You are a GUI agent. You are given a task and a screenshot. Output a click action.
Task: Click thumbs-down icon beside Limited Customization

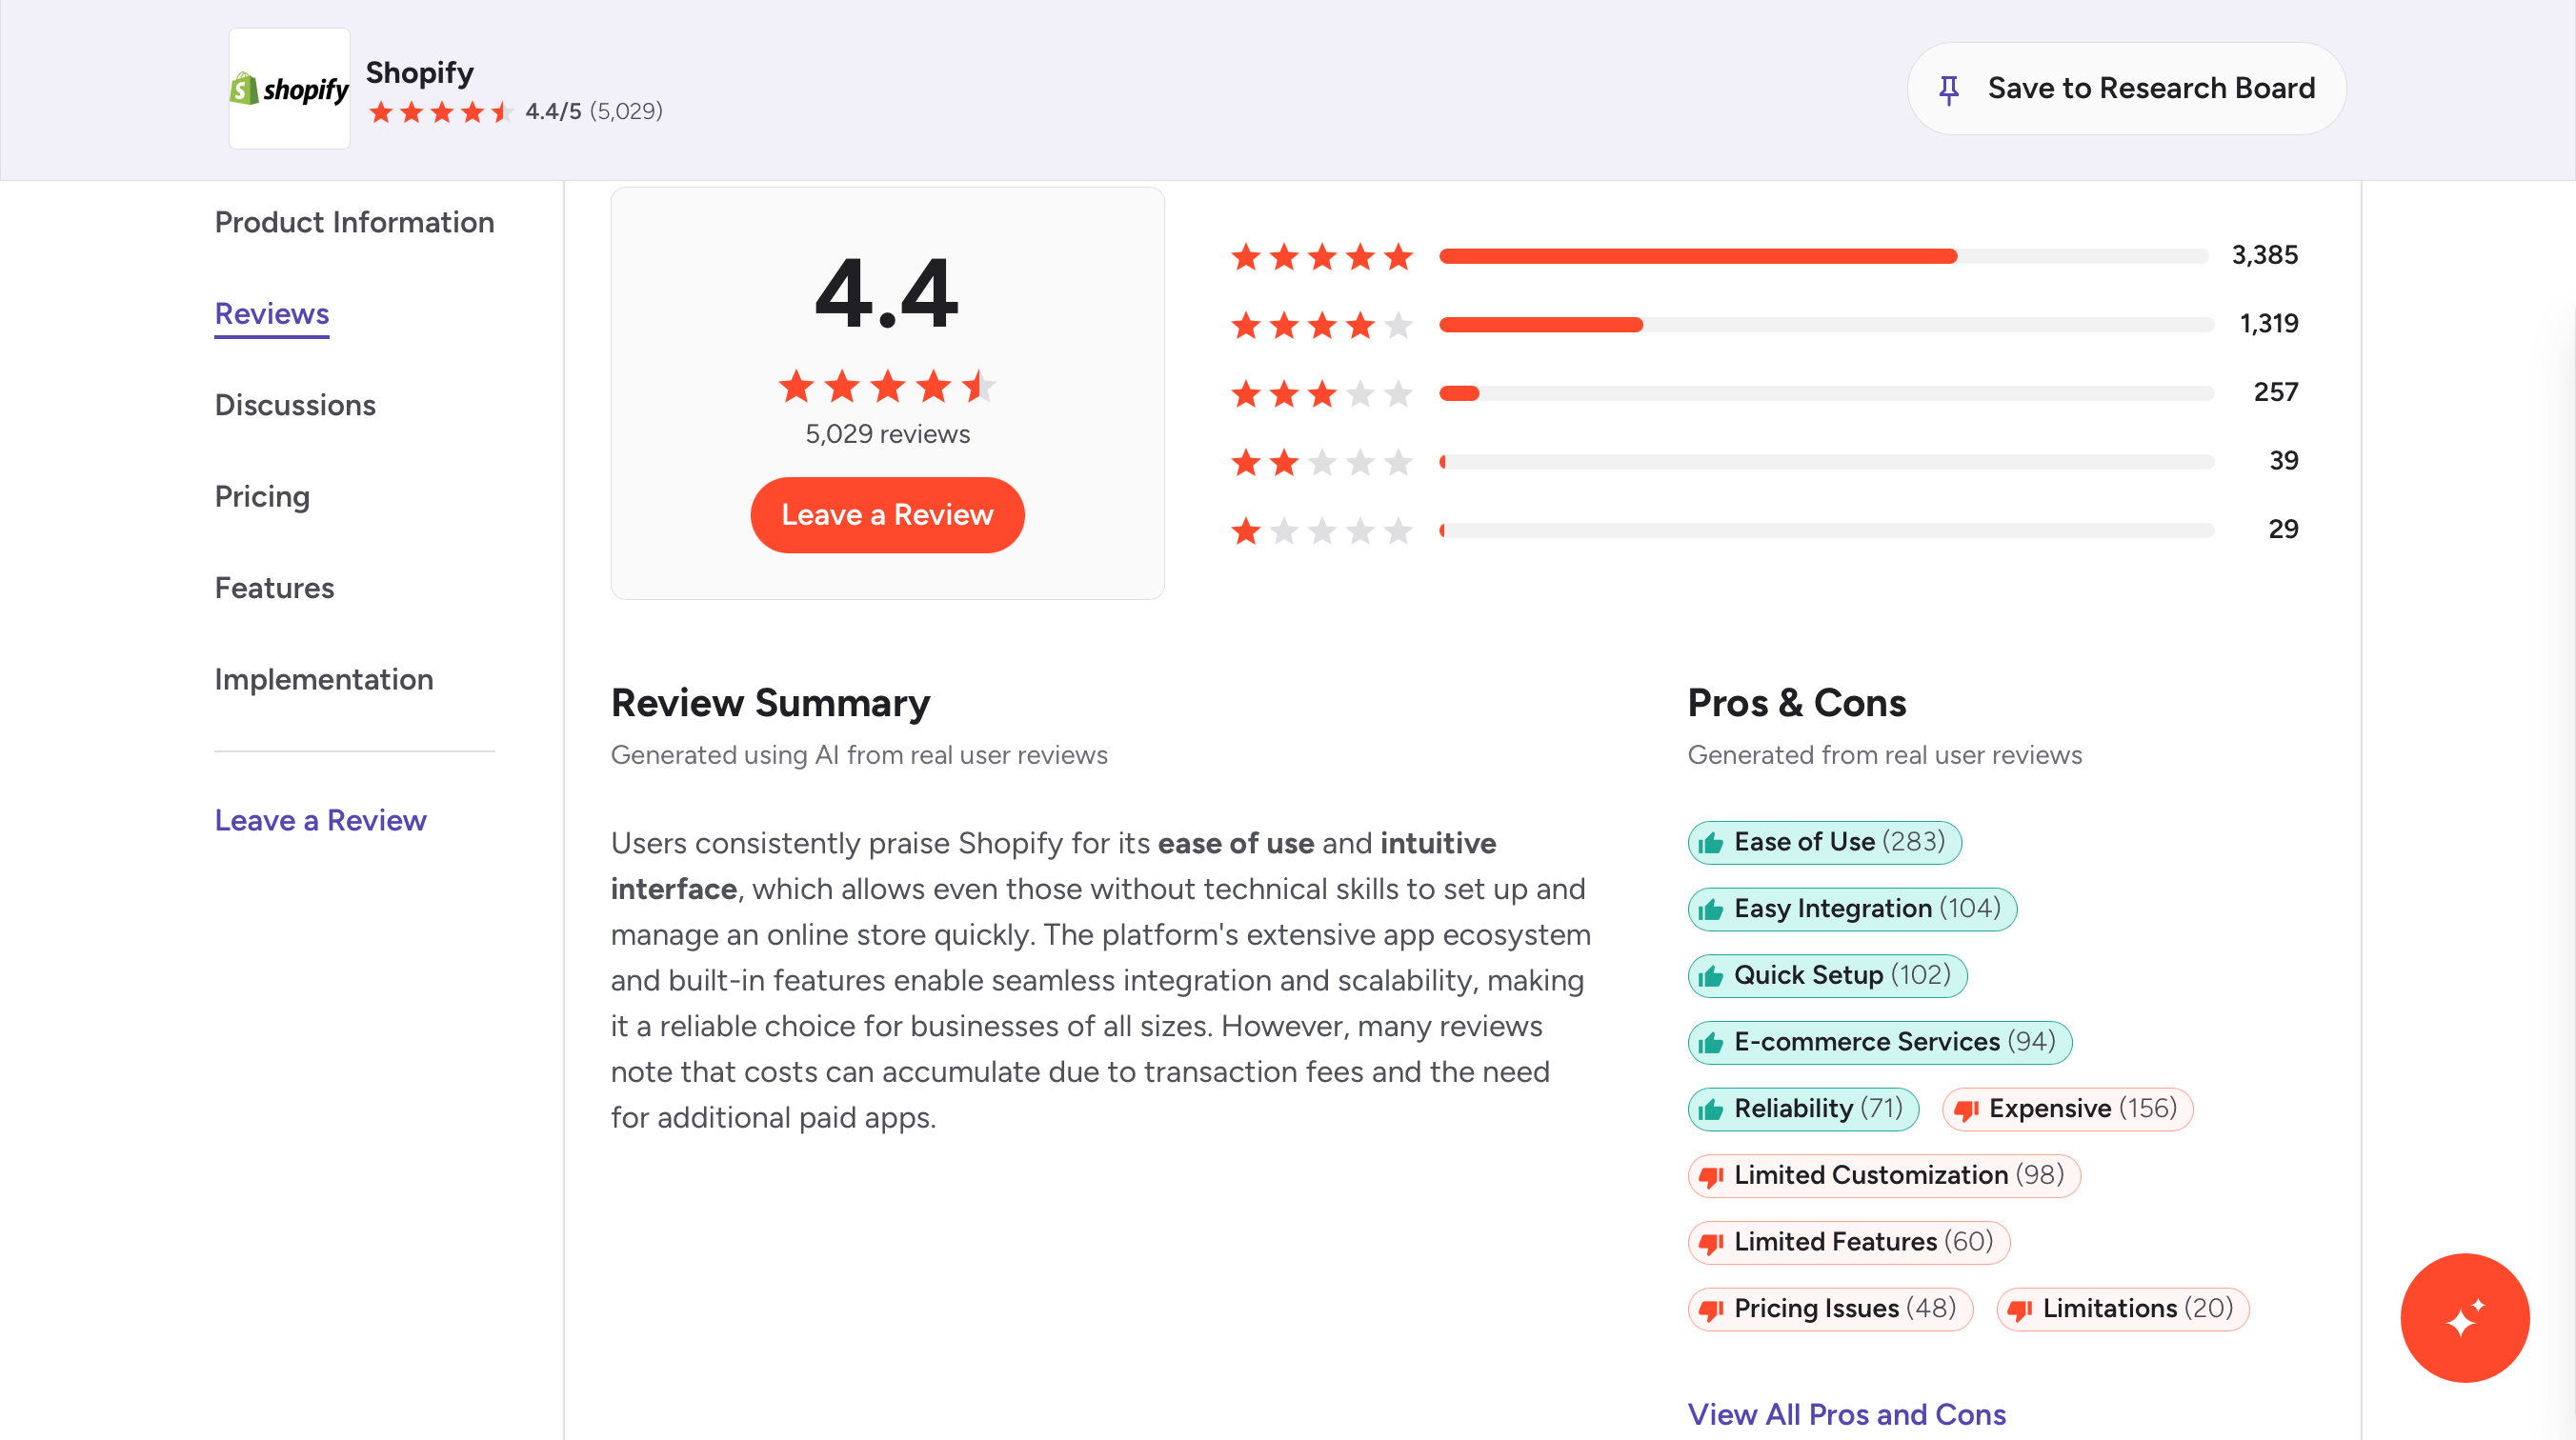[1711, 1177]
